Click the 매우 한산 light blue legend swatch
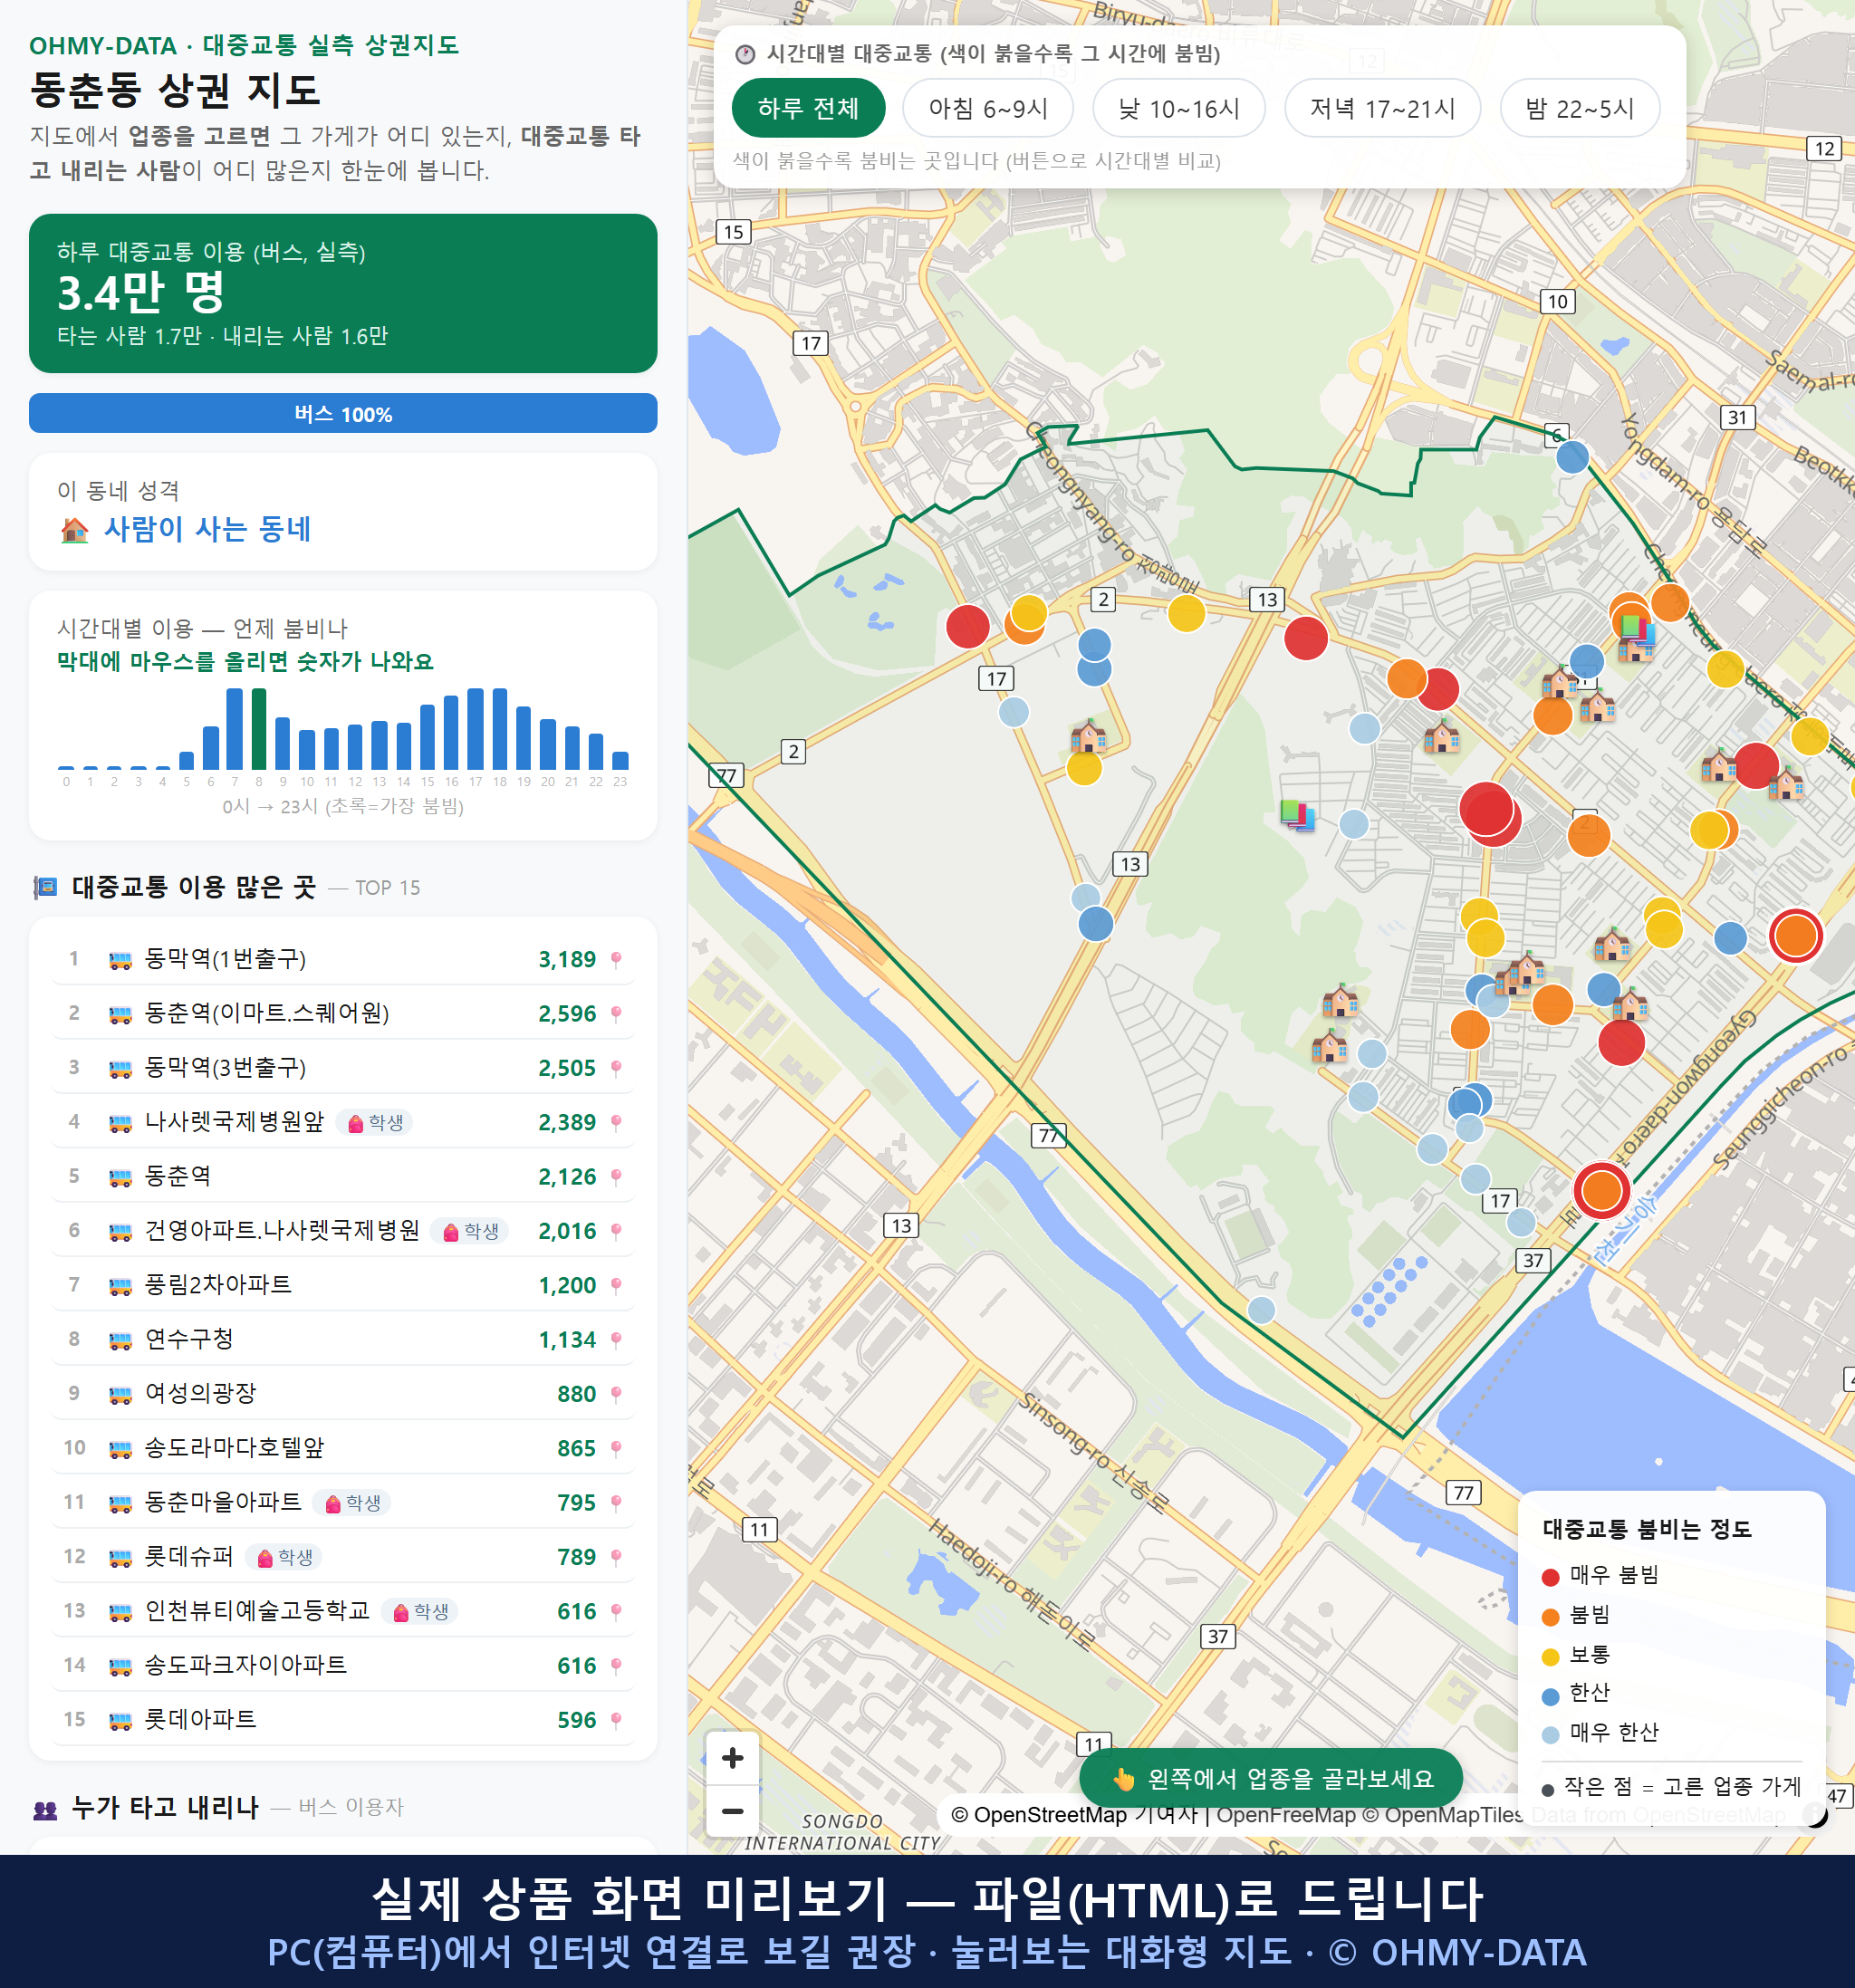 click(x=1551, y=1735)
